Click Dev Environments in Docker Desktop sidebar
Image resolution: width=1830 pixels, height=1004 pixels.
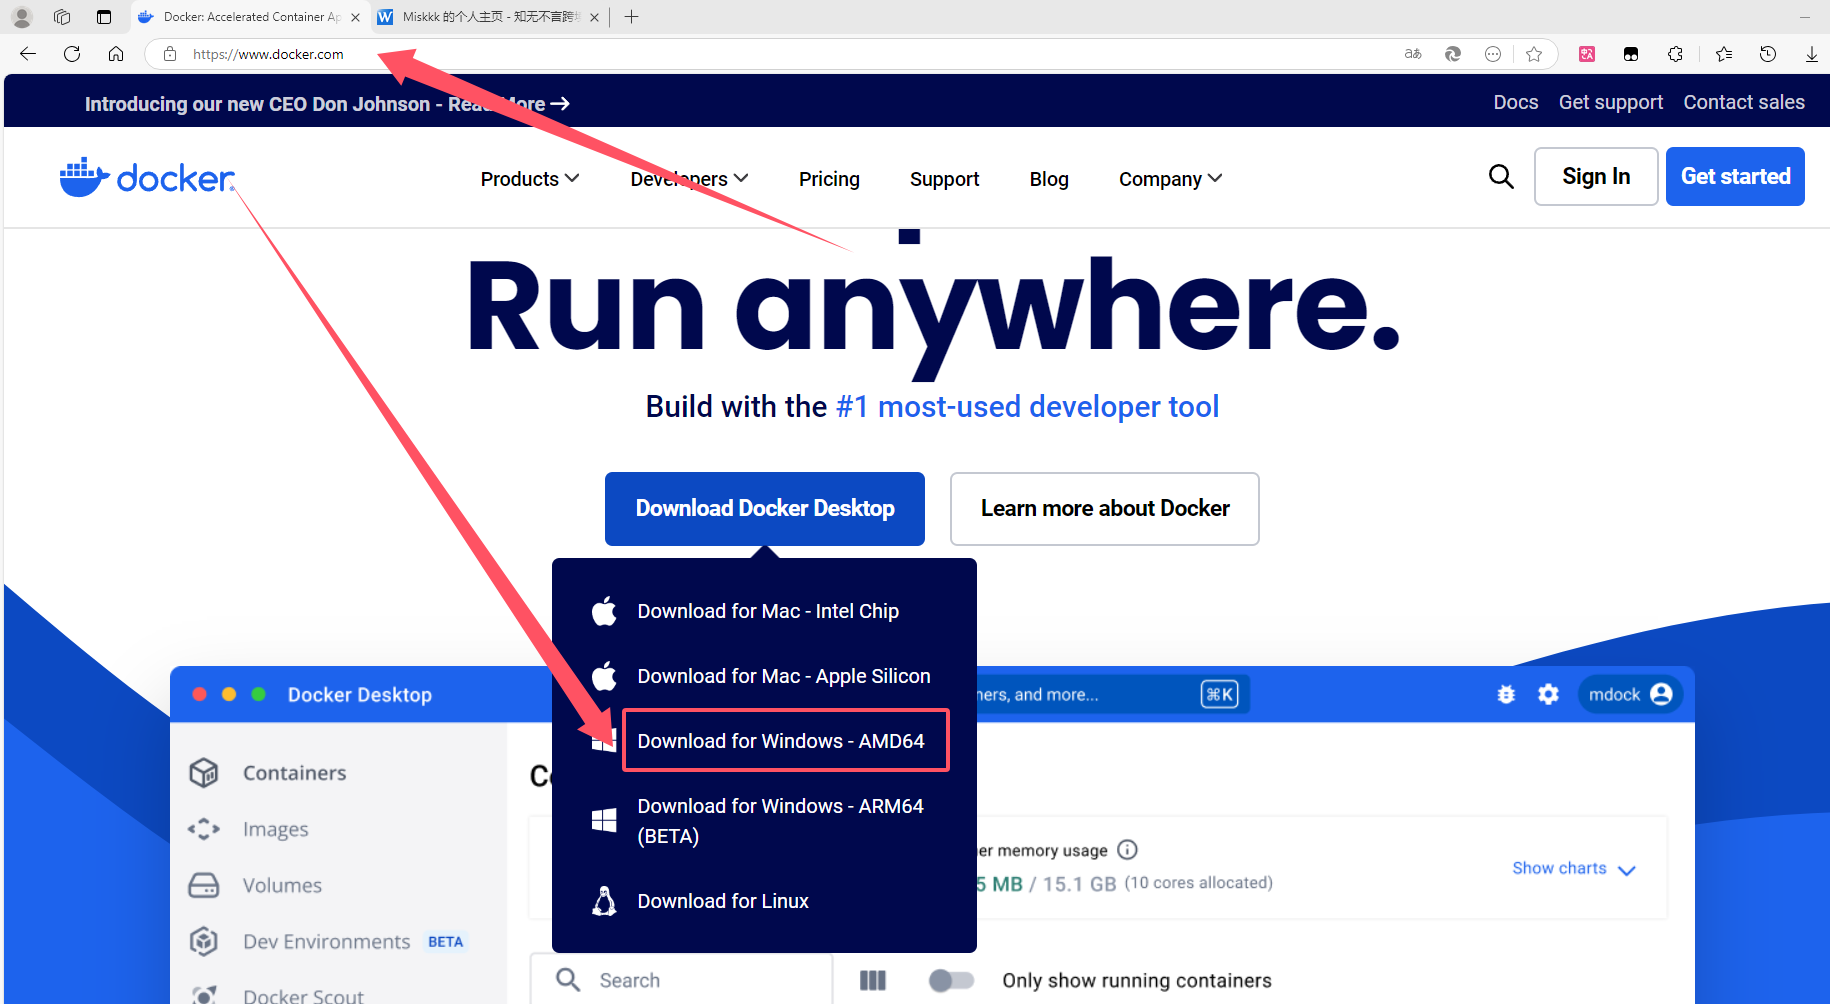326,941
